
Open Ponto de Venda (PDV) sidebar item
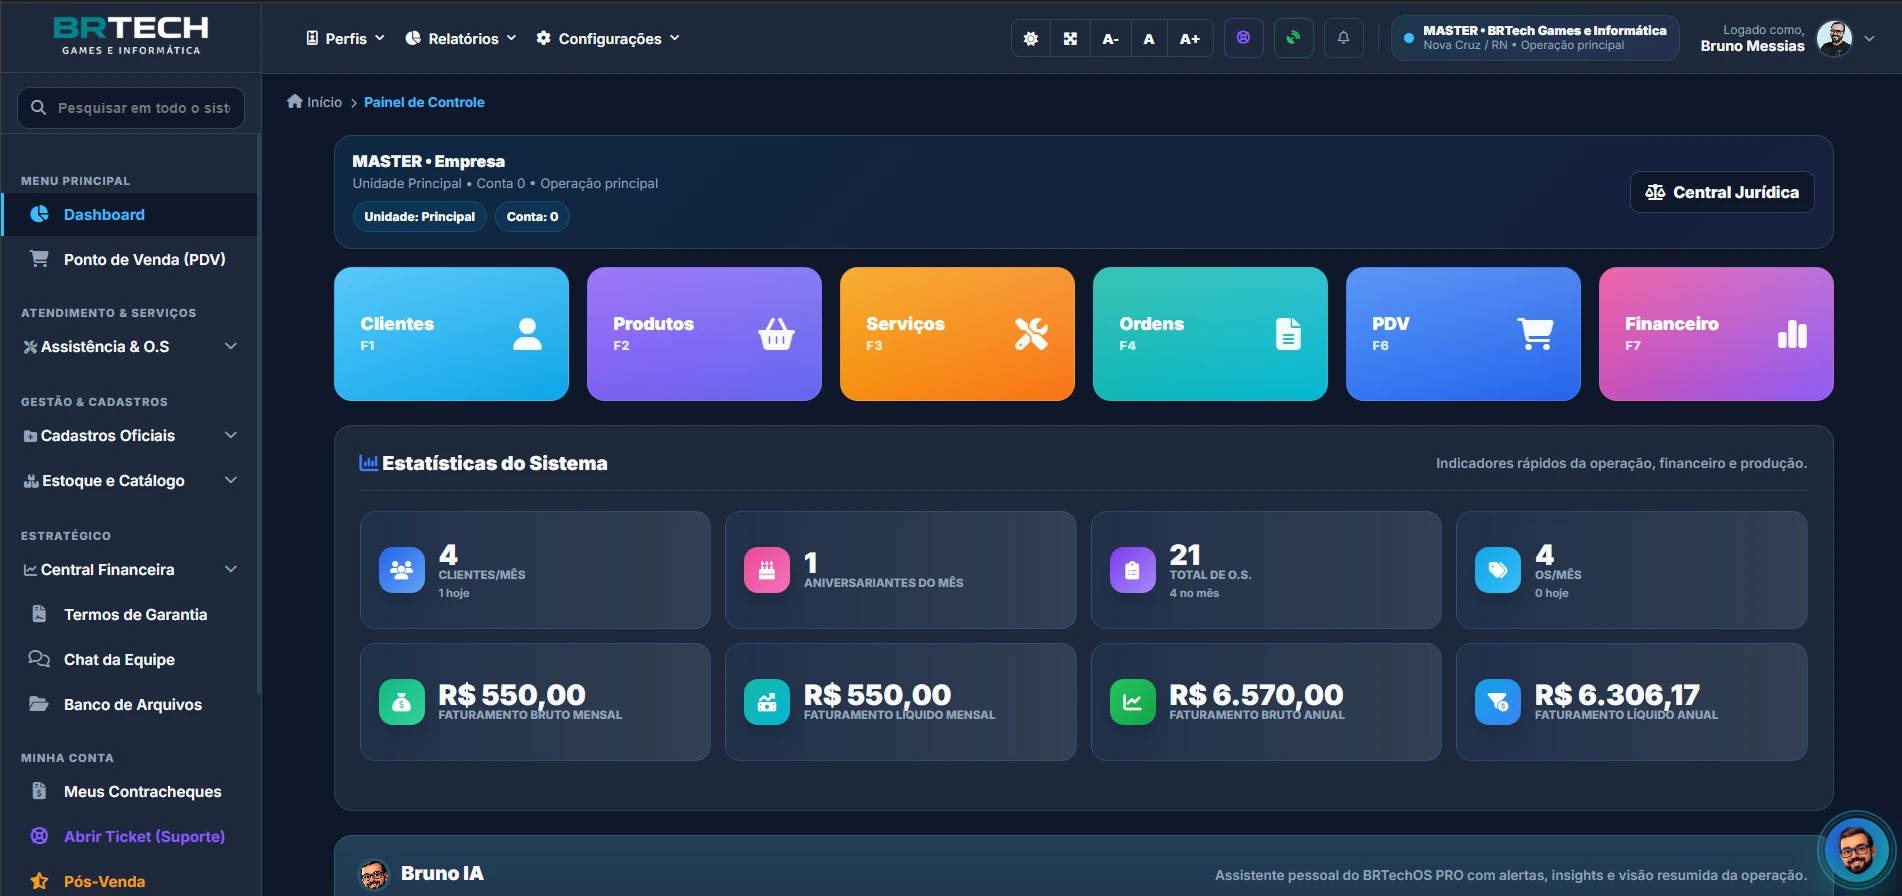[x=129, y=259]
